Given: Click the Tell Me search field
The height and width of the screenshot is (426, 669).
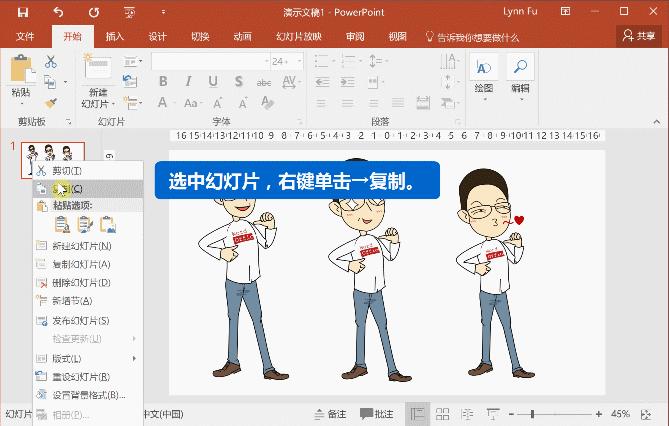Looking at the screenshot, I should coord(478,37).
